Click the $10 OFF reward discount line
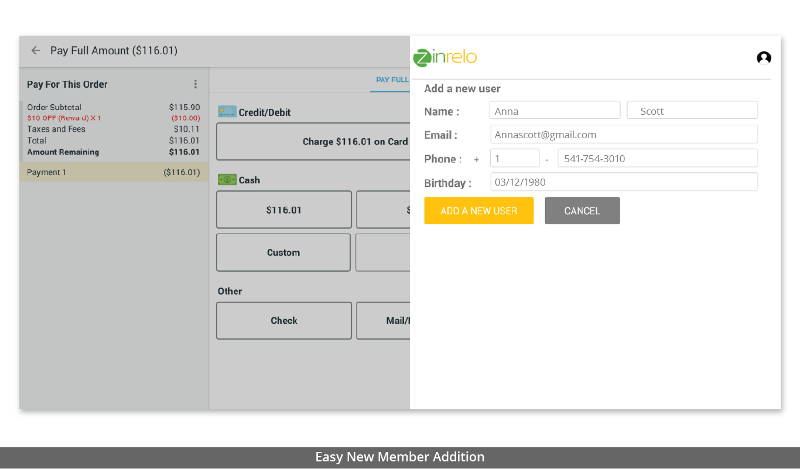This screenshot has height=469, width=800. click(x=114, y=118)
